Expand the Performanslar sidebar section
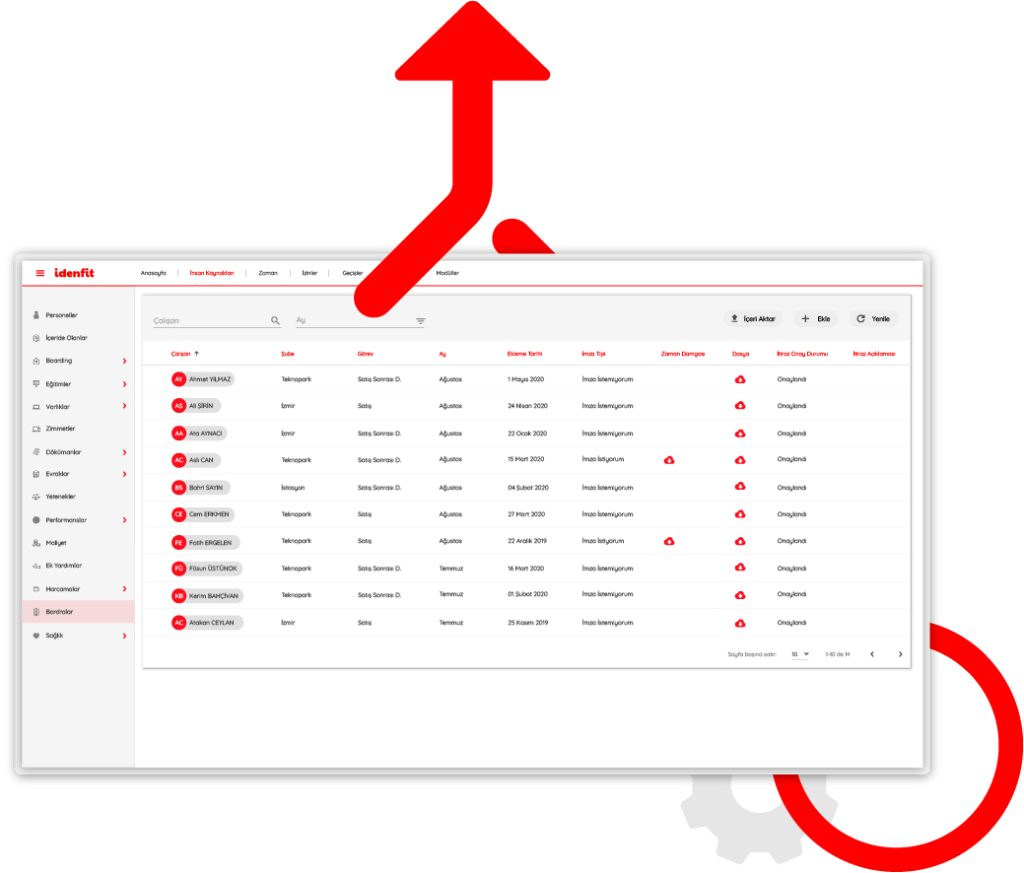 tap(124, 520)
